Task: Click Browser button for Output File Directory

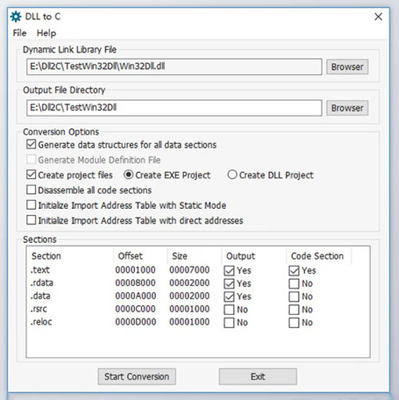Action: 347,108
